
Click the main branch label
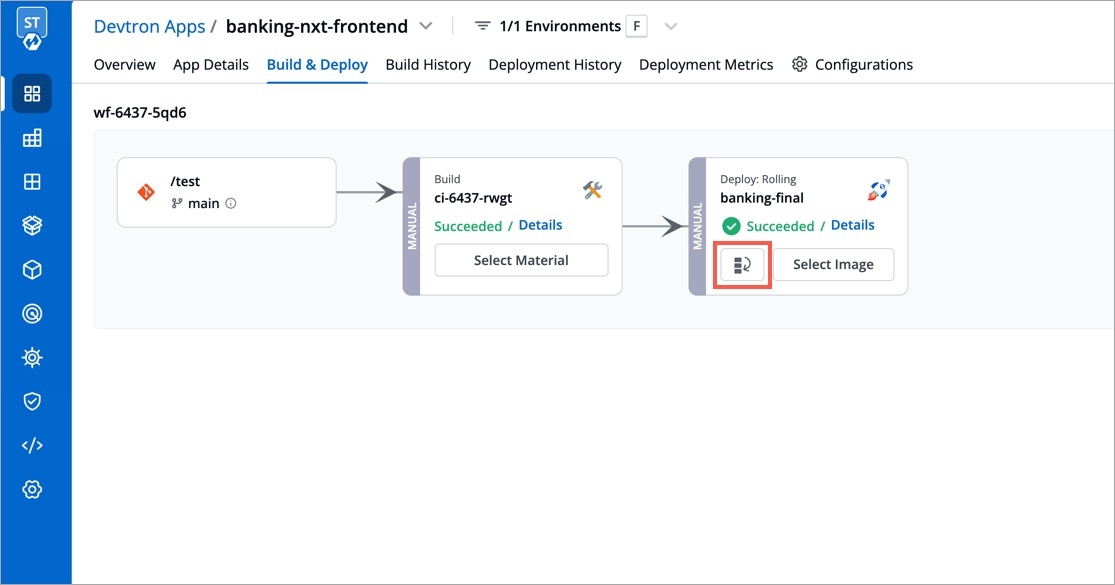tap(203, 203)
